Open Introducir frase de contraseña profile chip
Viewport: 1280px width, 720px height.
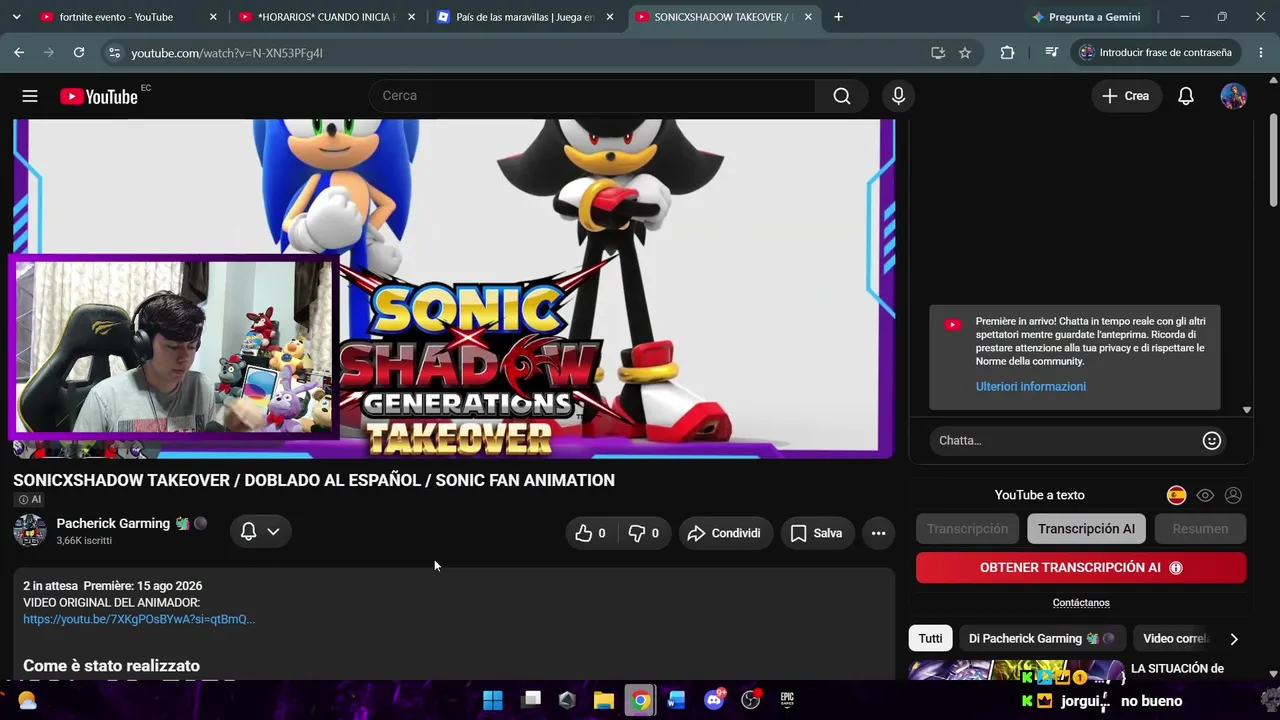pyautogui.click(x=1157, y=53)
